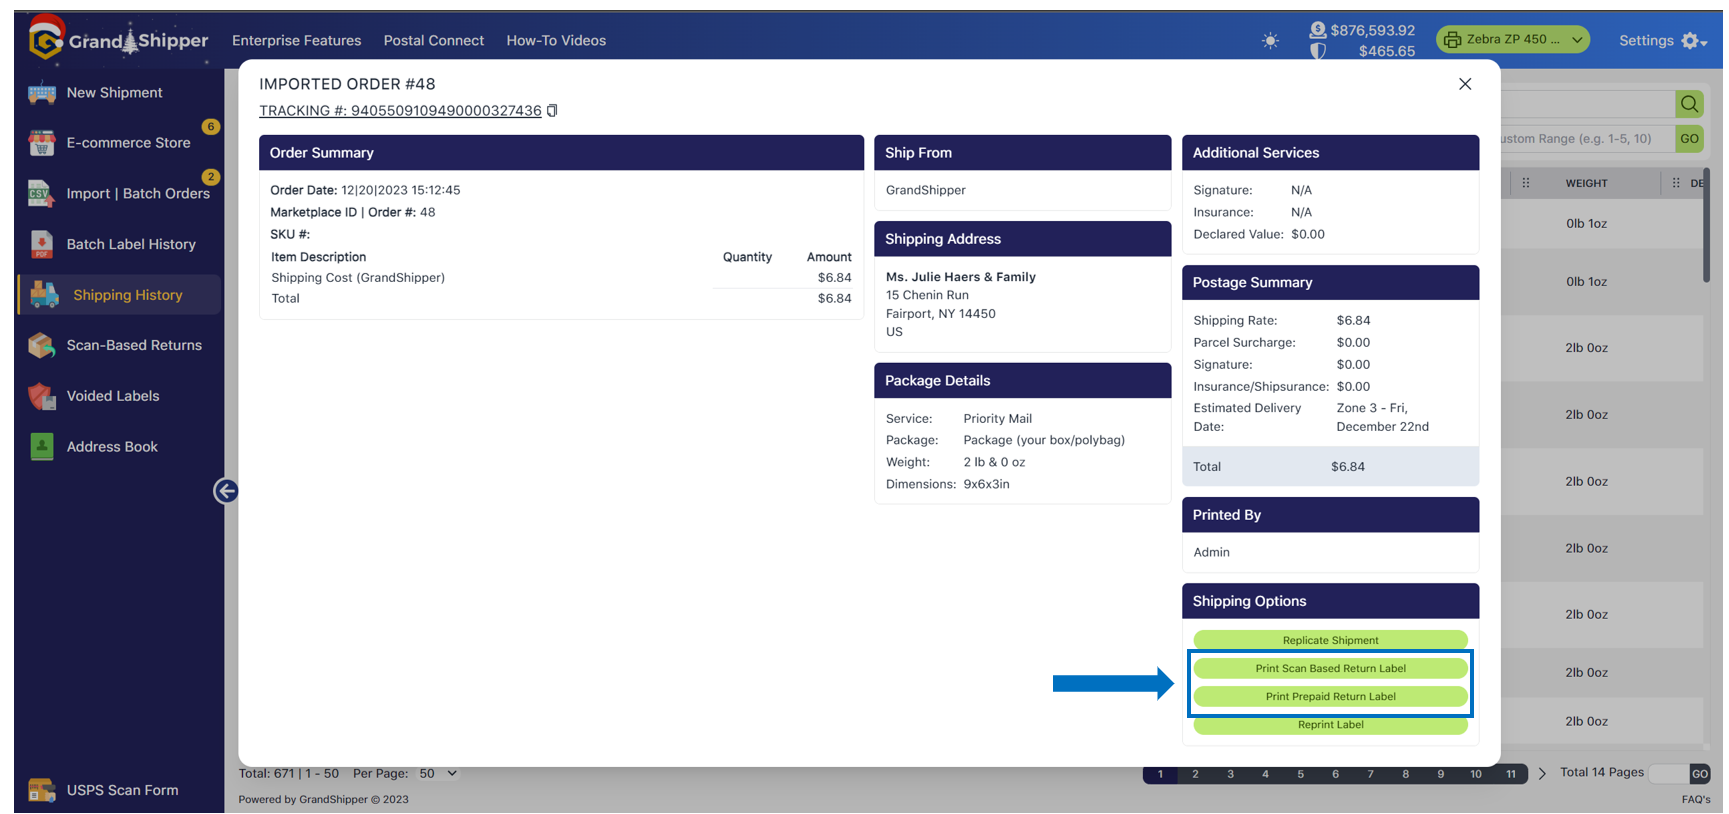Click the $465.65 balance amount
This screenshot has height=814, width=1729.
1386,51
